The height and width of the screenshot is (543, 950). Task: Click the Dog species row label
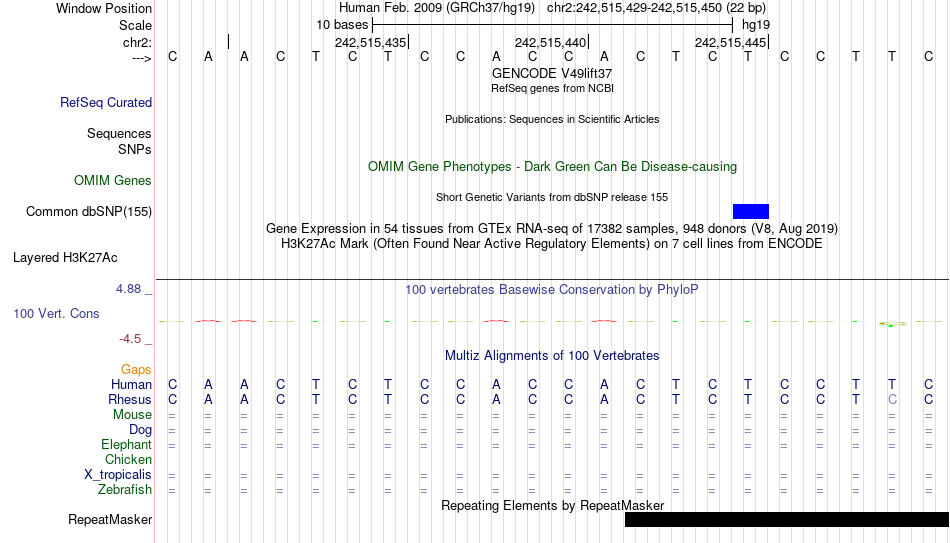[140, 430]
